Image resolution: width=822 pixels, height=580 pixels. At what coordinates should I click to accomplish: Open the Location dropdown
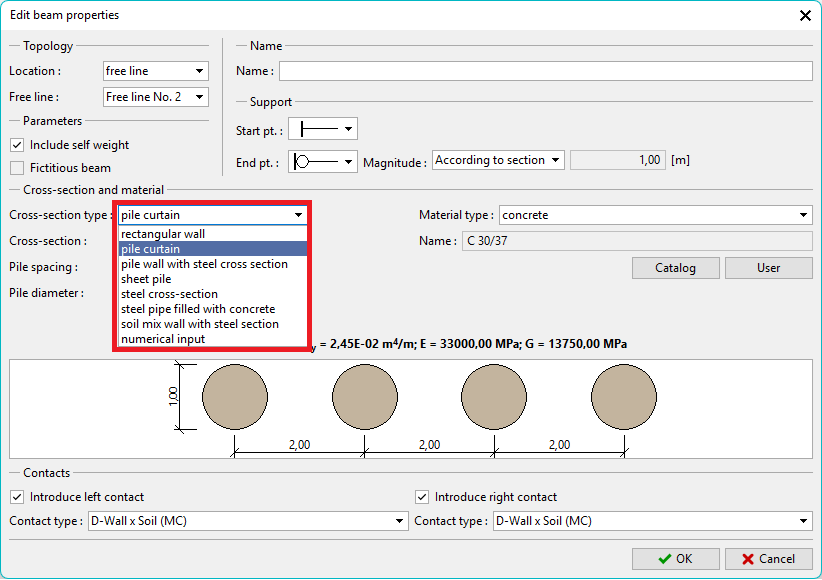pos(155,71)
